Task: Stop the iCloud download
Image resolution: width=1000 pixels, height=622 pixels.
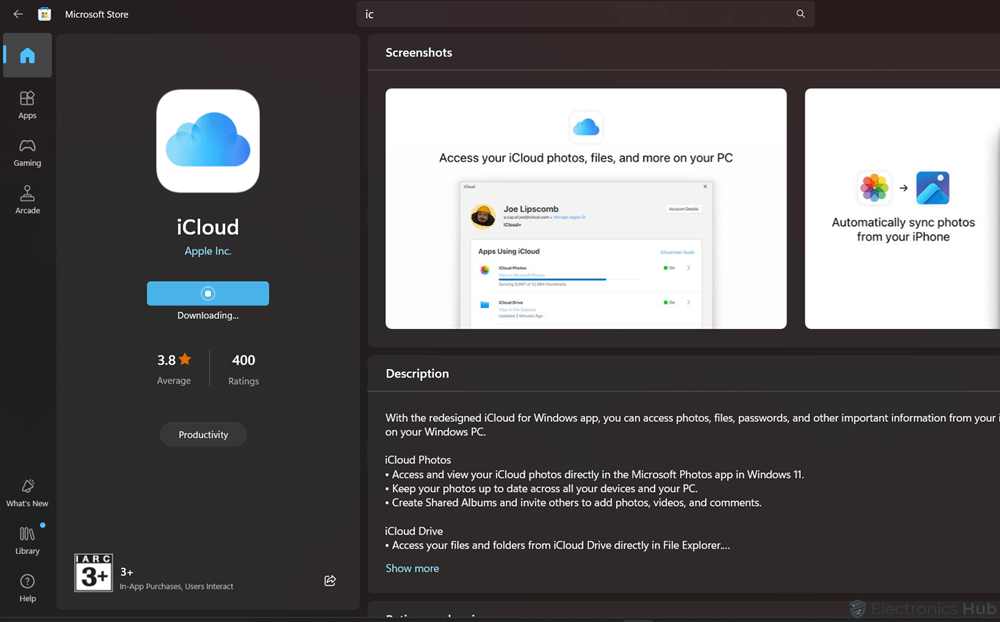Action: (208, 293)
